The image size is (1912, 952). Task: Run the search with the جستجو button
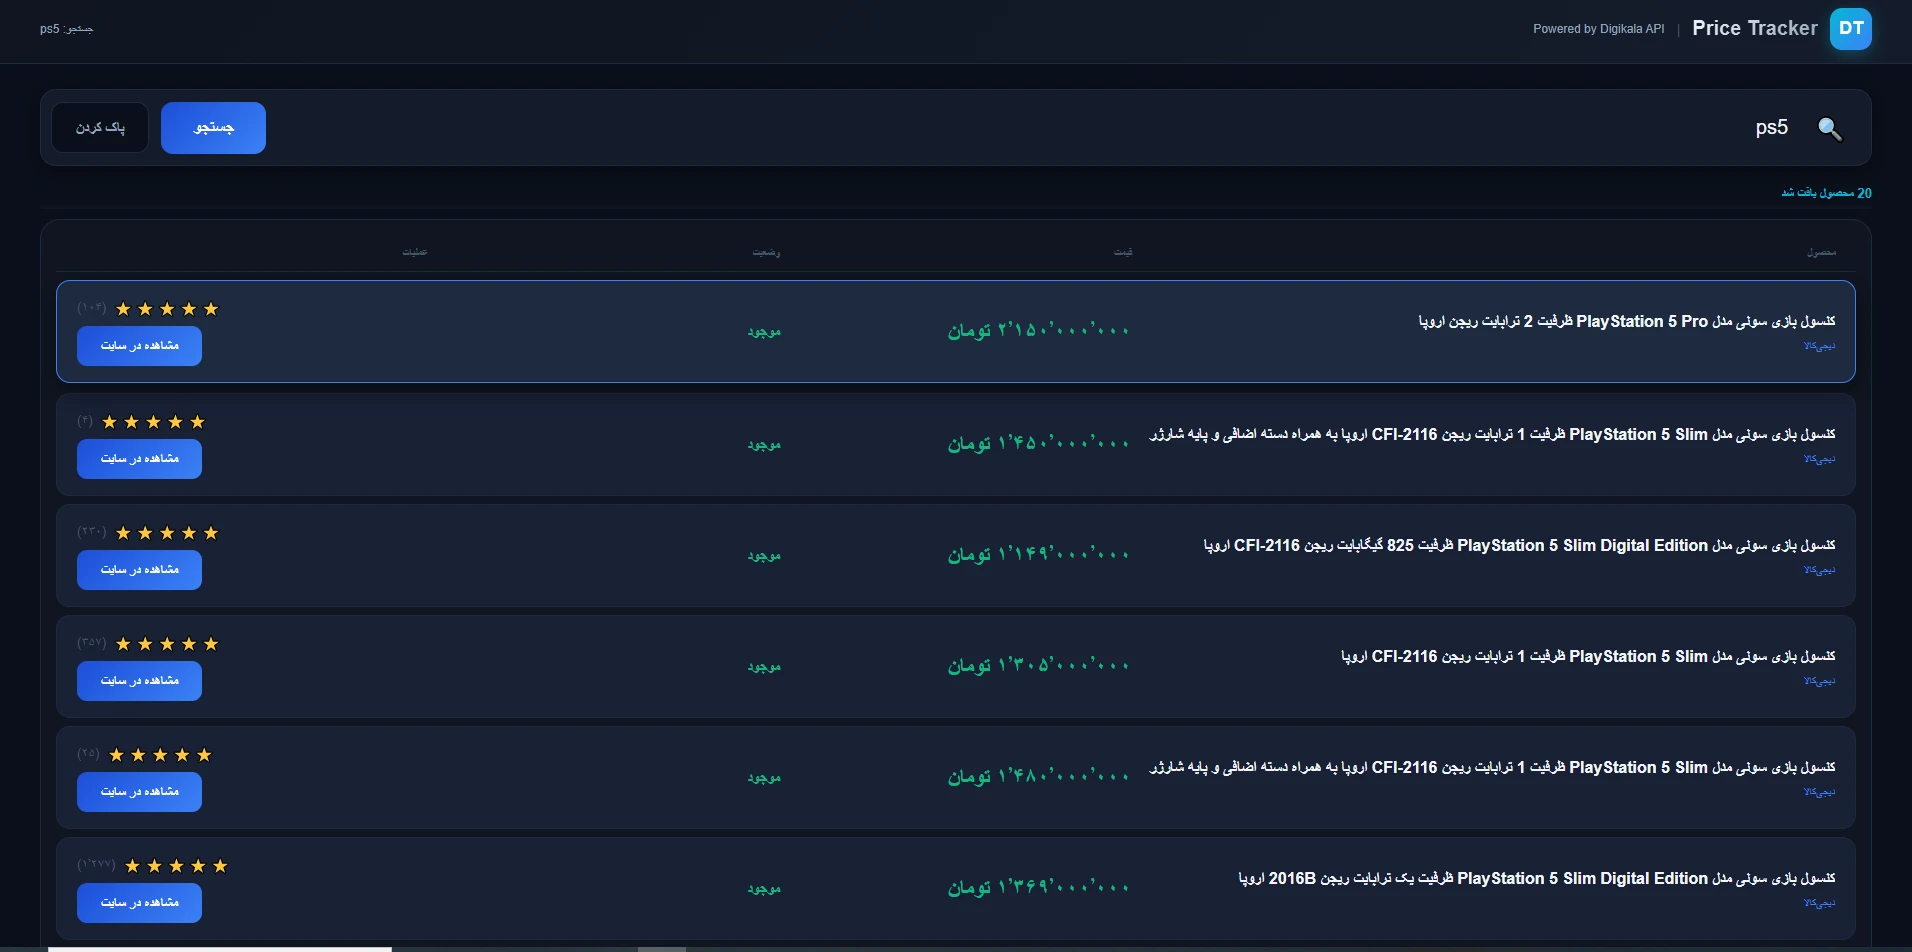[x=213, y=128]
